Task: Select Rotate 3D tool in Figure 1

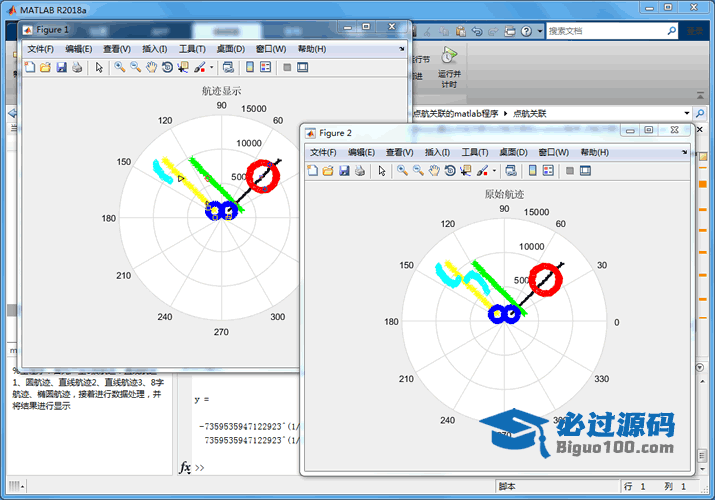Action: pos(167,67)
